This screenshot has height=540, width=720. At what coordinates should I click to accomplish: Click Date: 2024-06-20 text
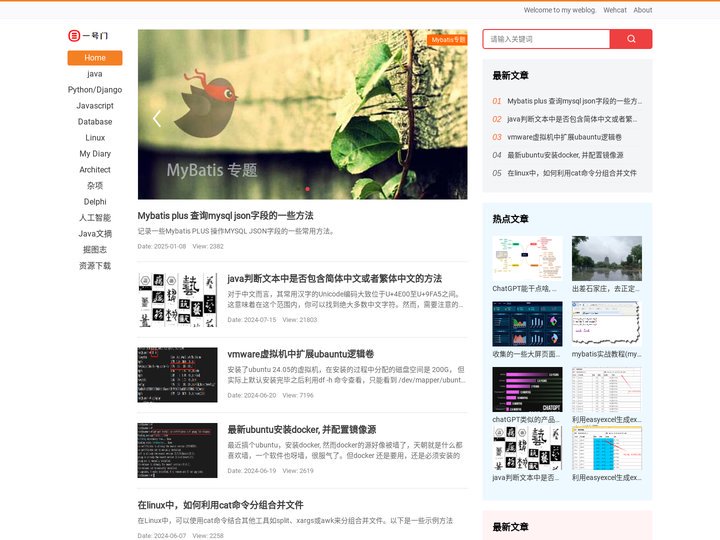[x=252, y=395]
